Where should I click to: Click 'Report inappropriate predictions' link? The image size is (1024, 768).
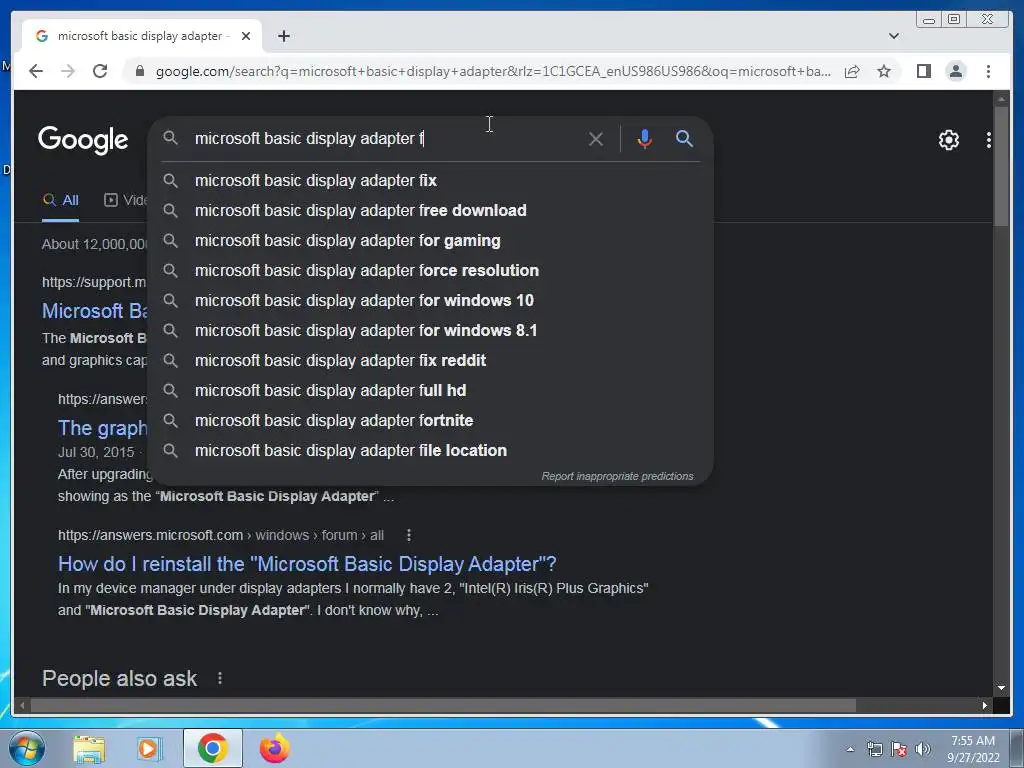point(617,476)
